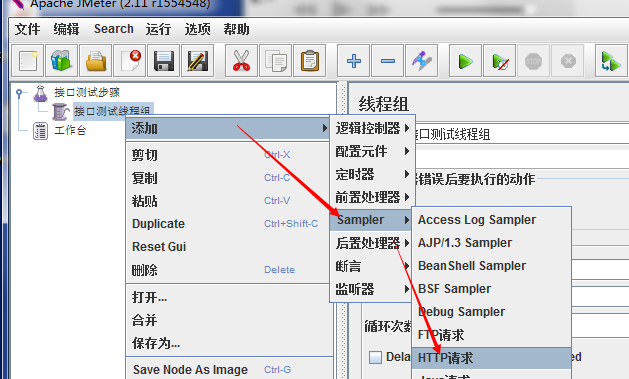Viewport: 629px width, 379px height.
Task: Choose 剪切 from context menu
Action: (228, 155)
